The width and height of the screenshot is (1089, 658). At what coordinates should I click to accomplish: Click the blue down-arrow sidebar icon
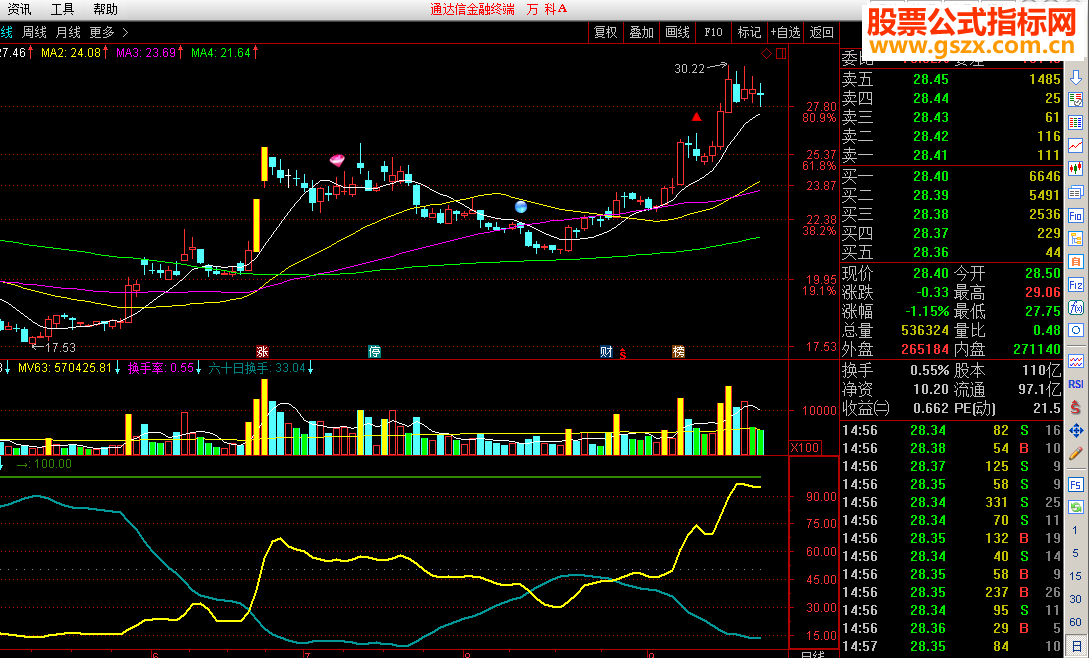[x=1076, y=77]
